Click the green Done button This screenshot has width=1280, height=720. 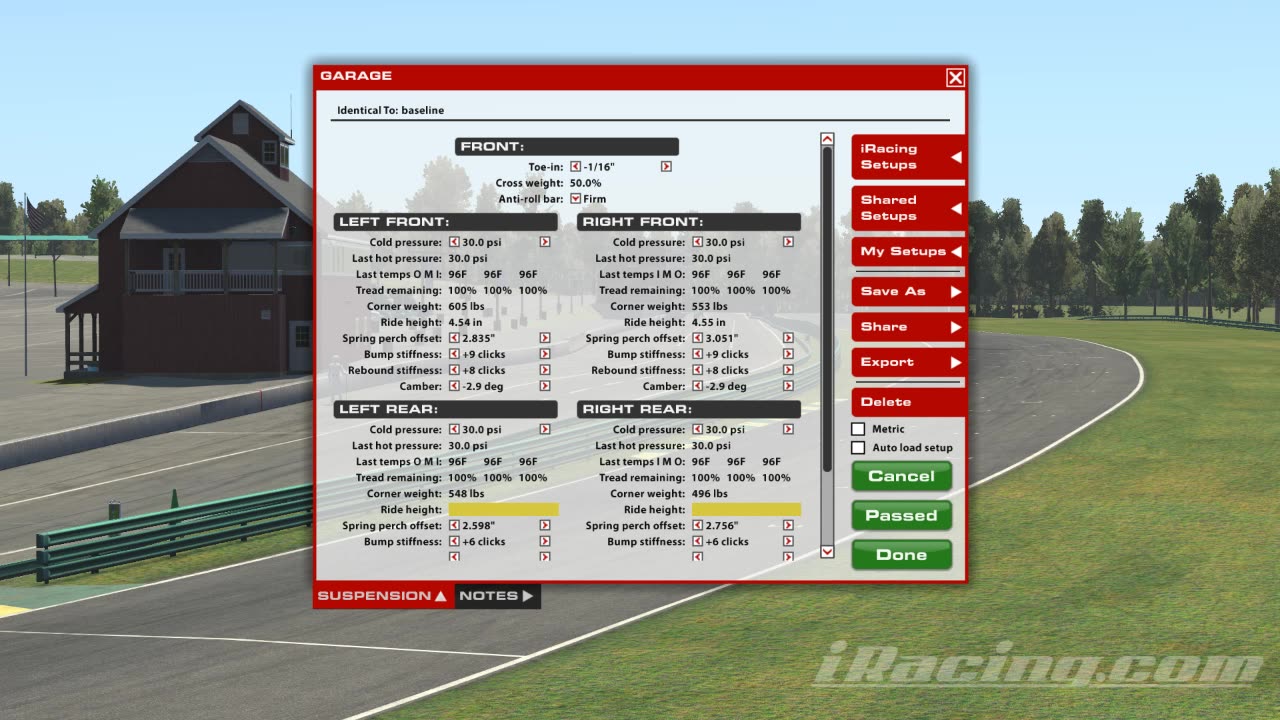click(x=902, y=555)
